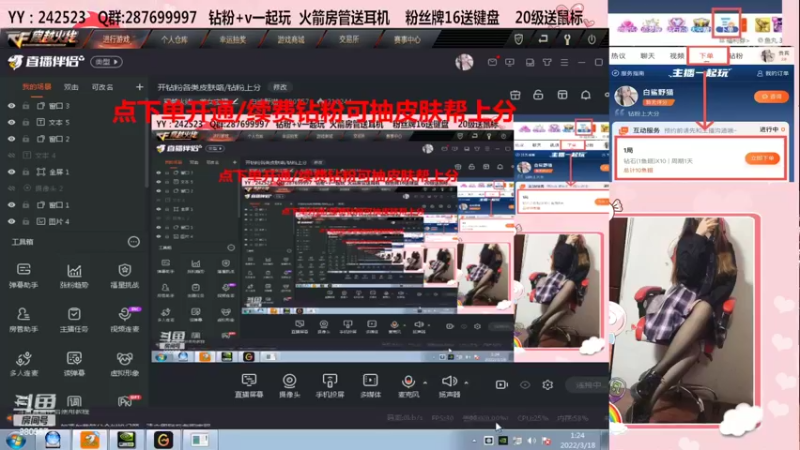800x450 pixels.
Task: Click the gift box icon in toolbar row
Action: point(515,95)
